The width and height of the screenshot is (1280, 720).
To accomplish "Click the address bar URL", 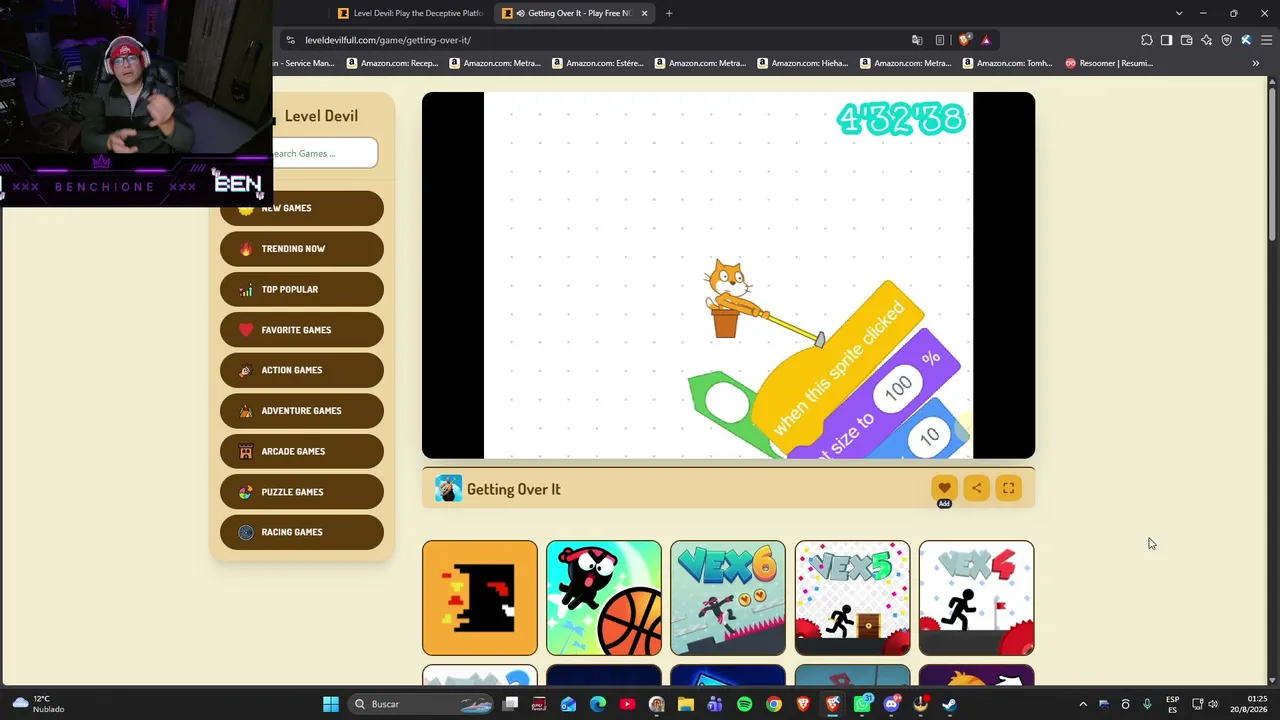I will tap(388, 40).
